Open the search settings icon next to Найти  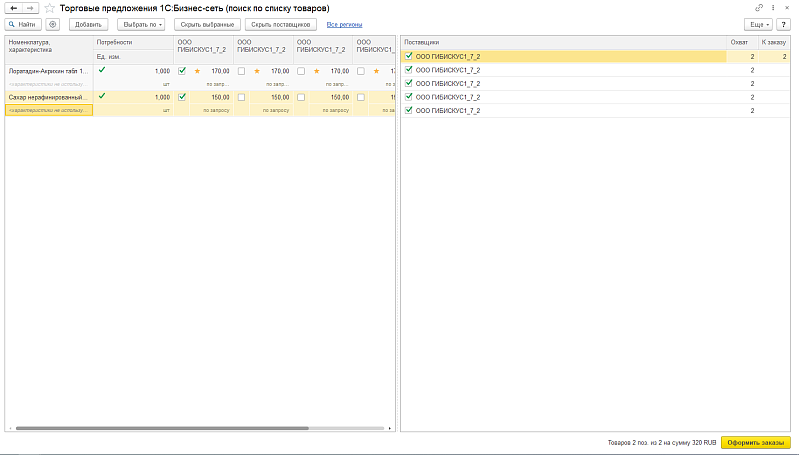tap(53, 23)
